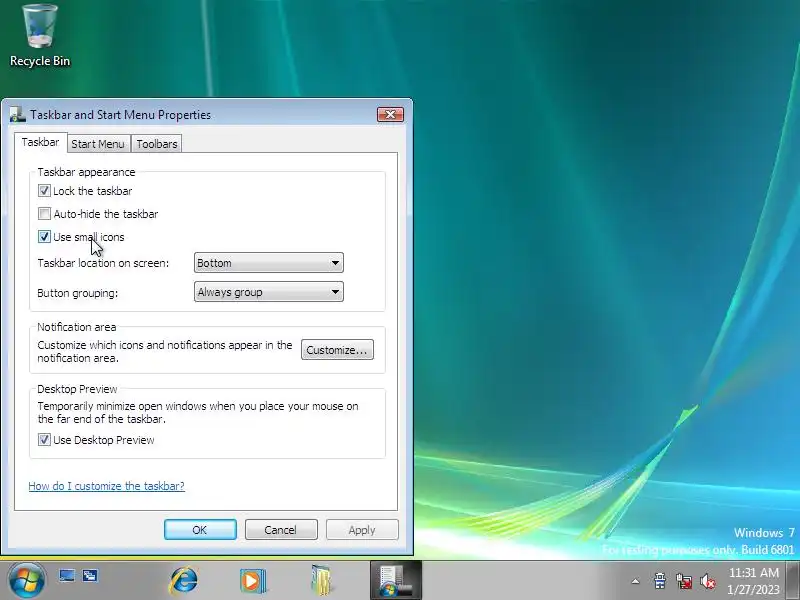Switch to the Taskbar tab

40,142
